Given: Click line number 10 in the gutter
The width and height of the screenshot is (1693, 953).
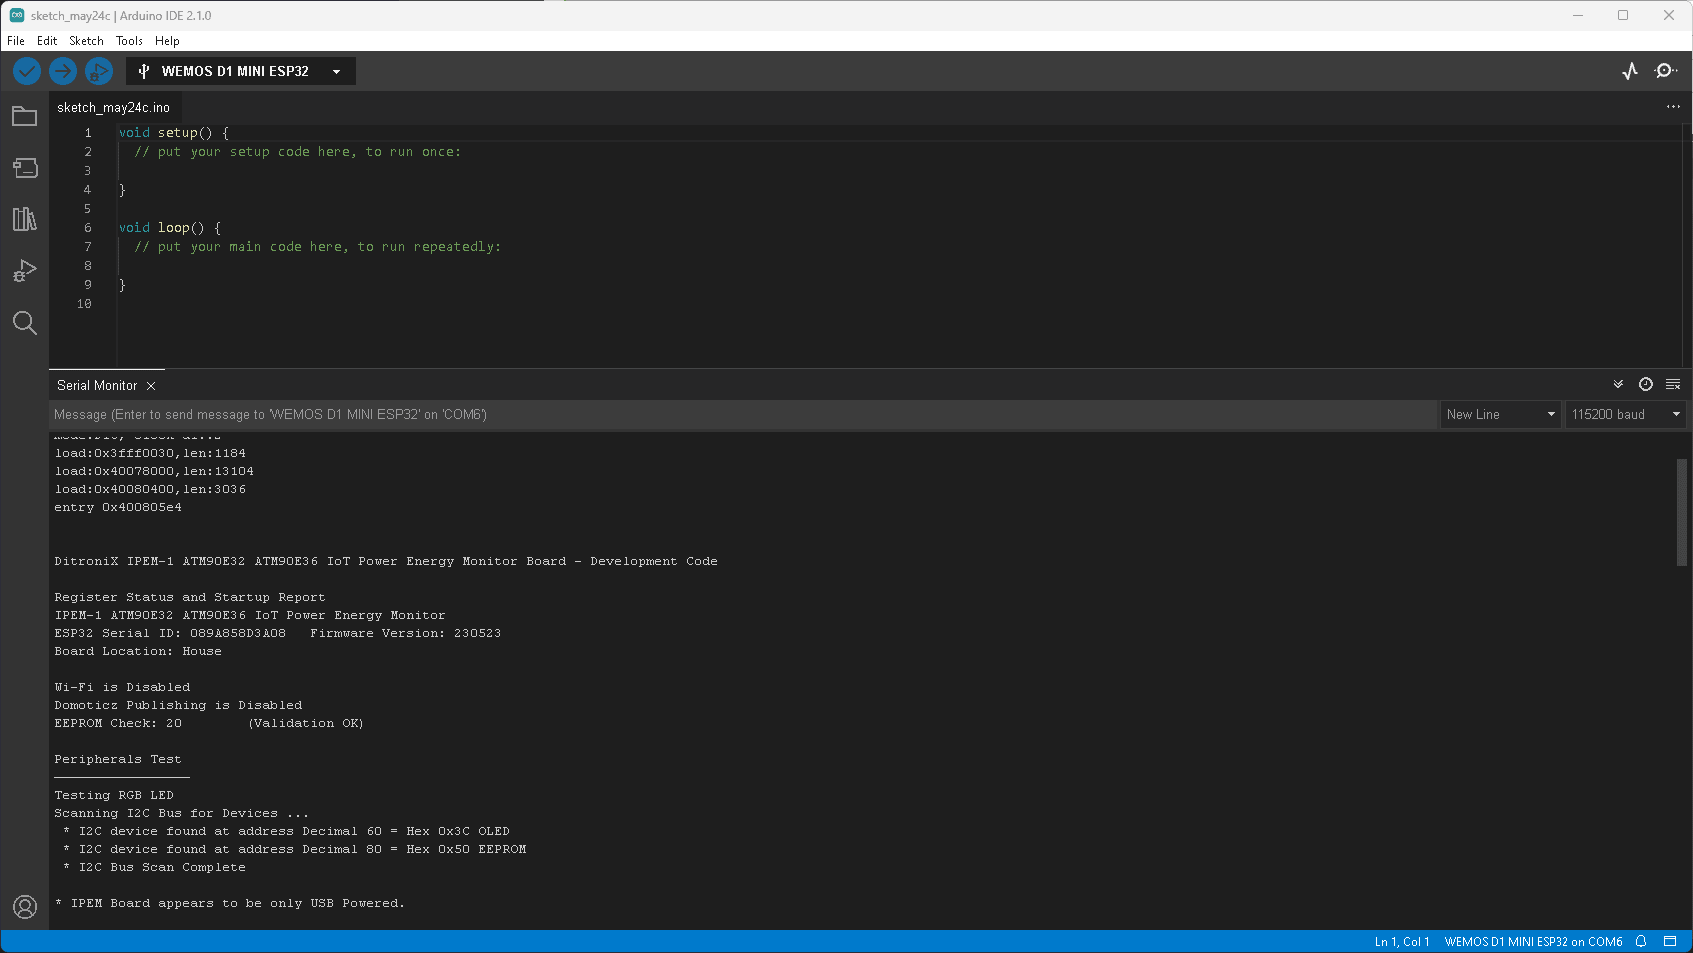Looking at the screenshot, I should (84, 303).
